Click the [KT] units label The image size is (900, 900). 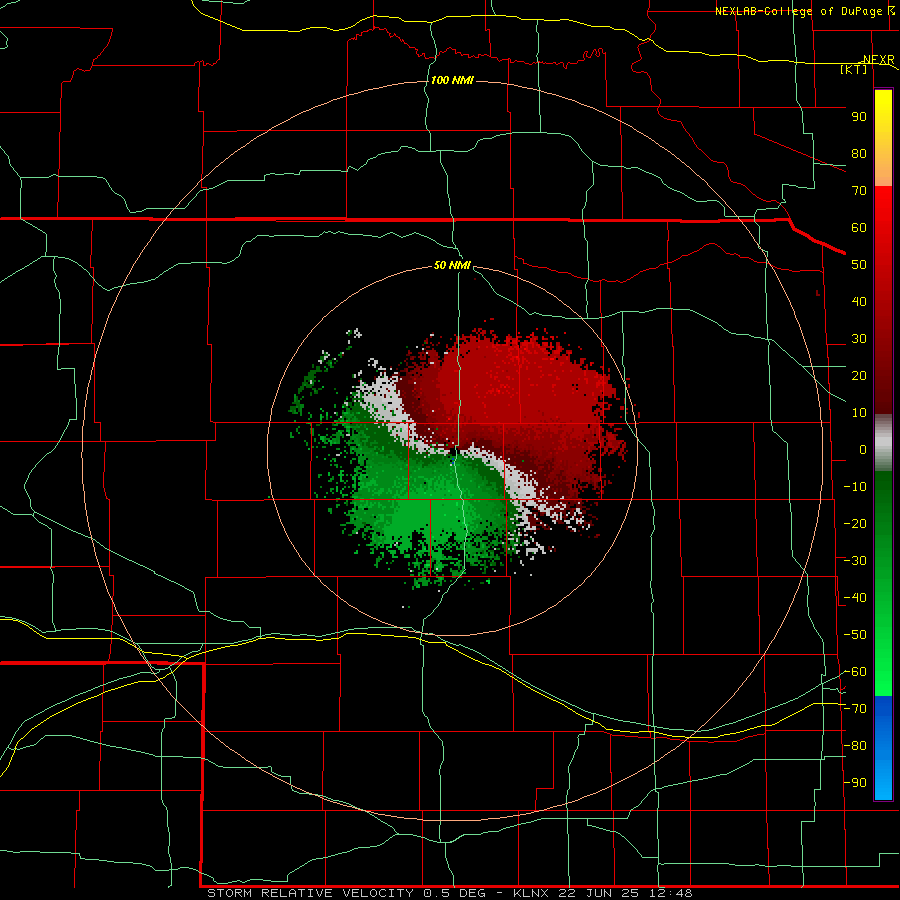854,69
